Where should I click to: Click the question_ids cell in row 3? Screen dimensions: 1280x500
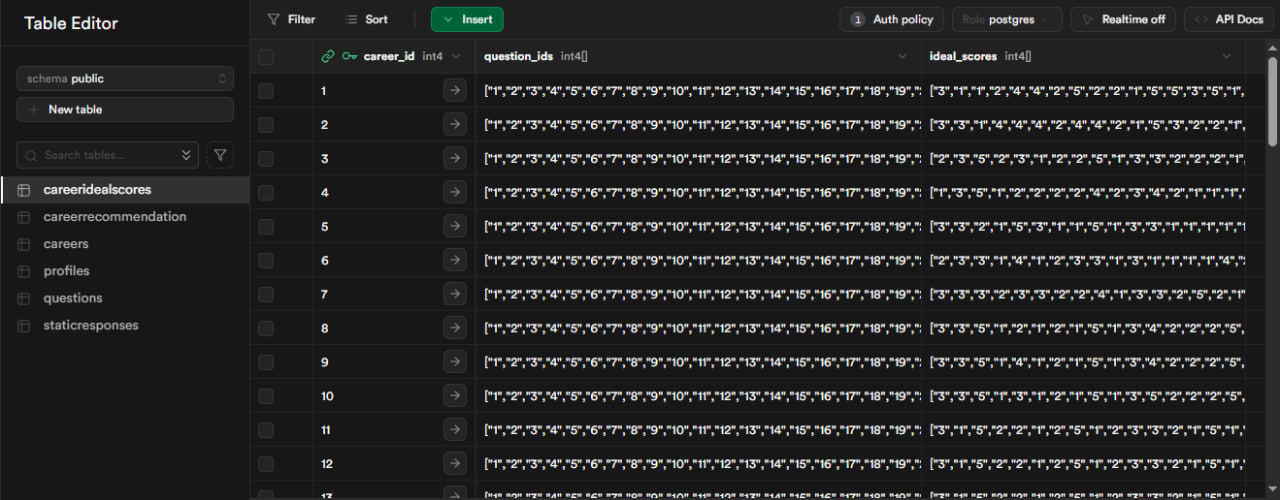point(698,159)
